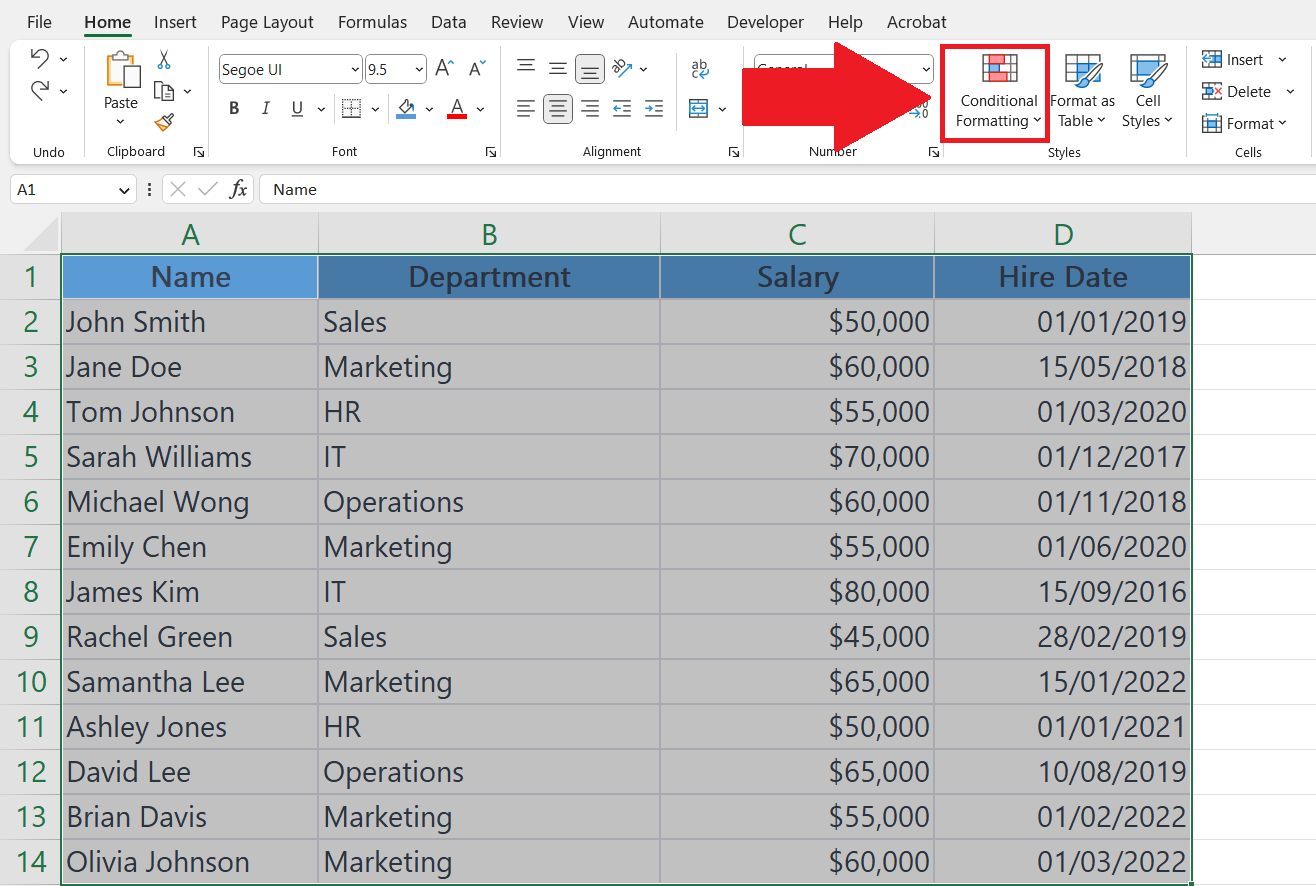Click the Increase Indent icon

pyautogui.click(x=654, y=108)
